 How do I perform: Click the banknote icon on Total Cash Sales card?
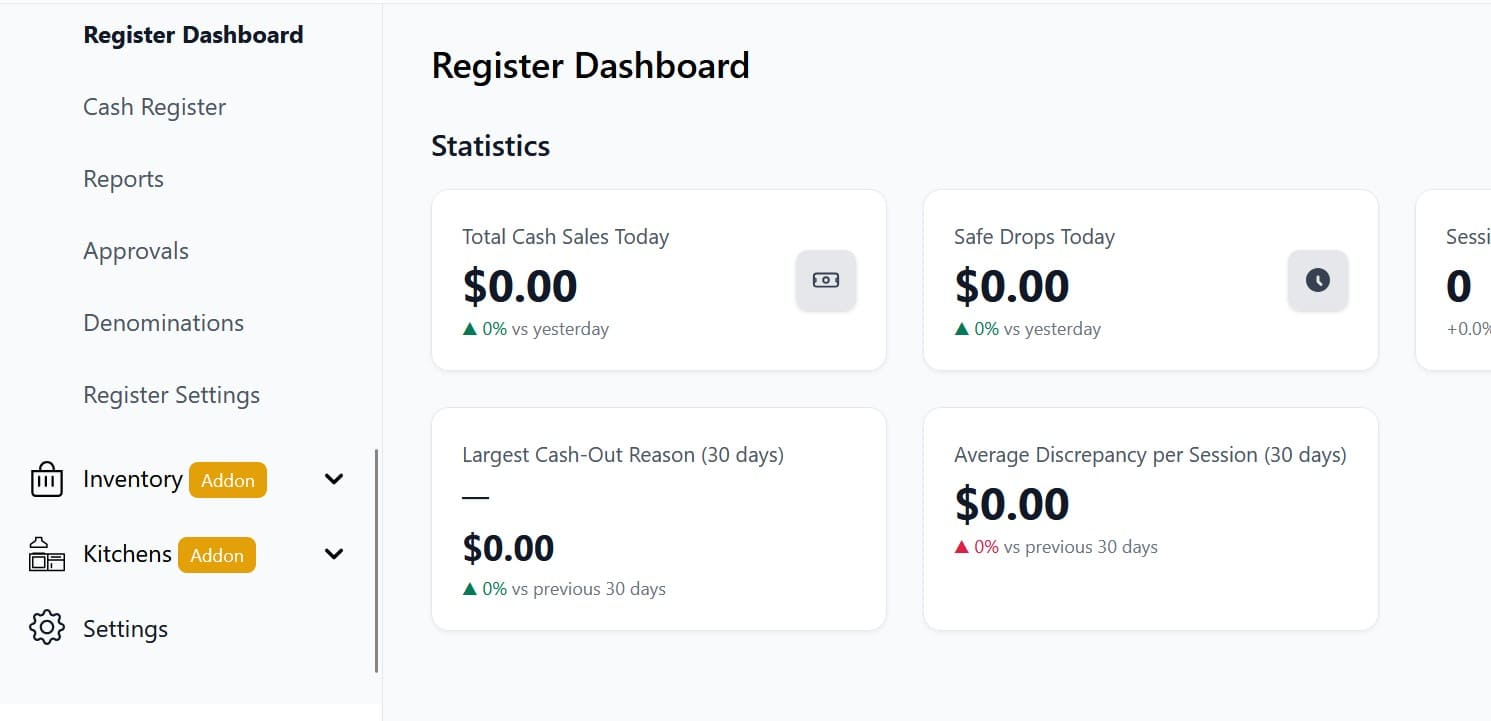tap(825, 280)
